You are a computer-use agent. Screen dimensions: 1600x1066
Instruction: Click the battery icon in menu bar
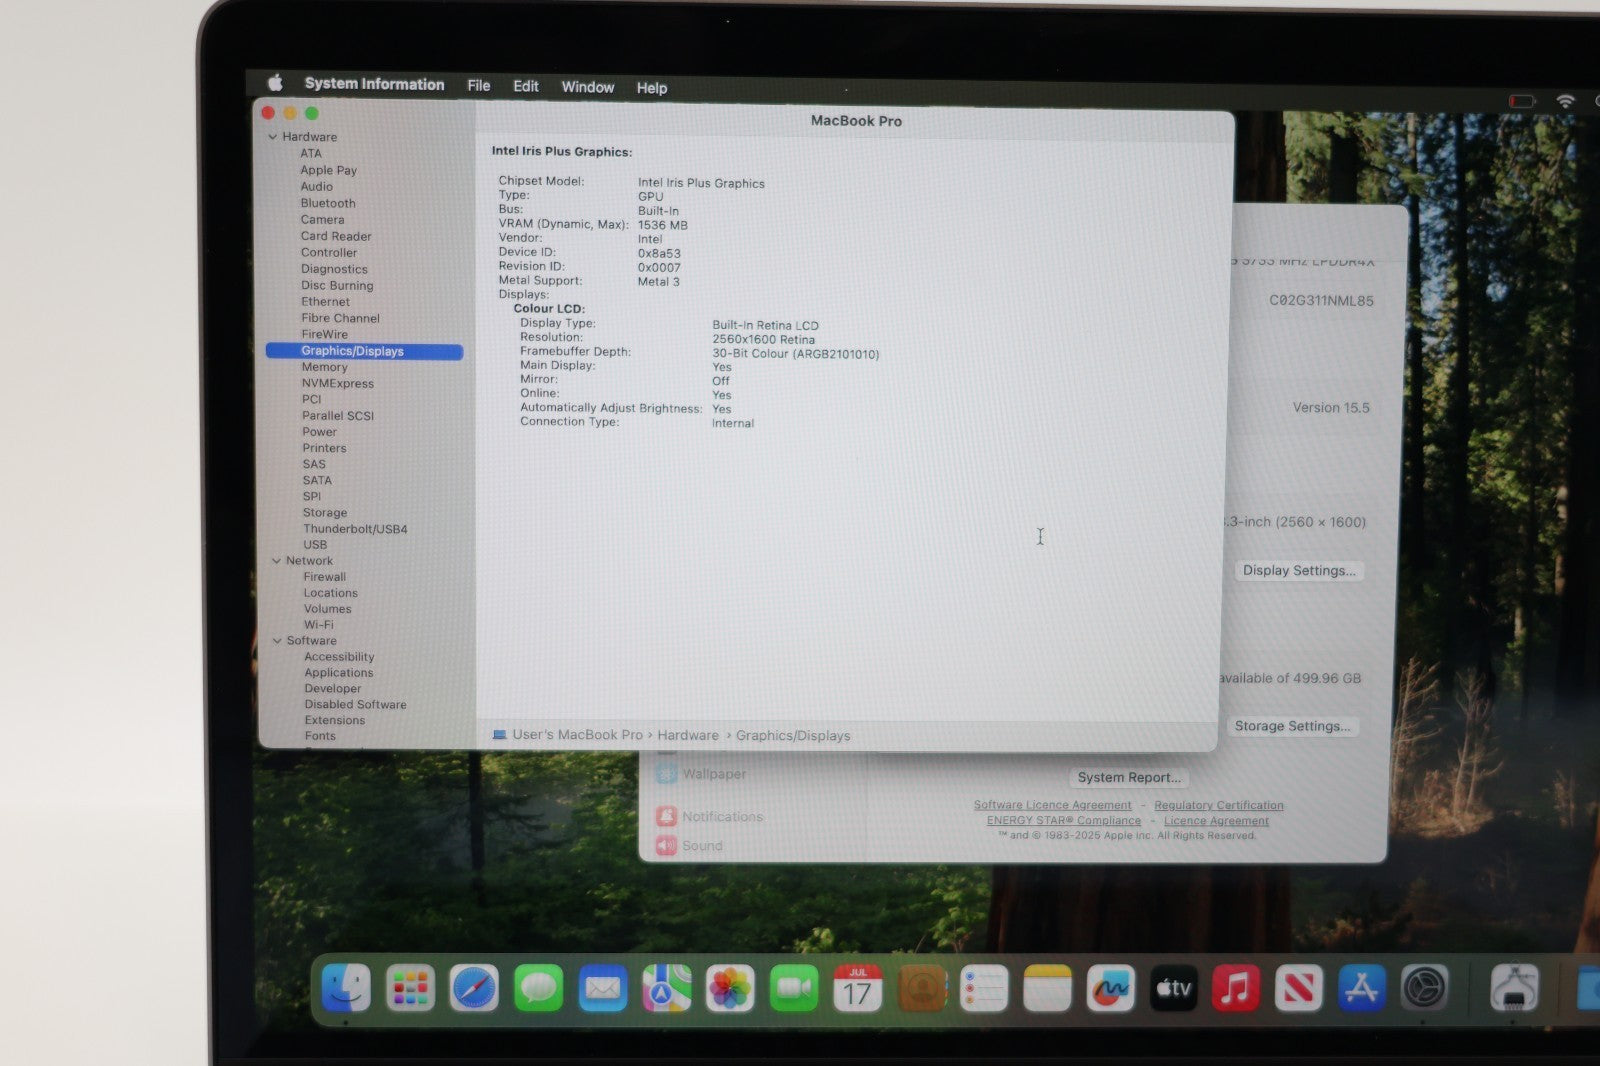click(1522, 101)
